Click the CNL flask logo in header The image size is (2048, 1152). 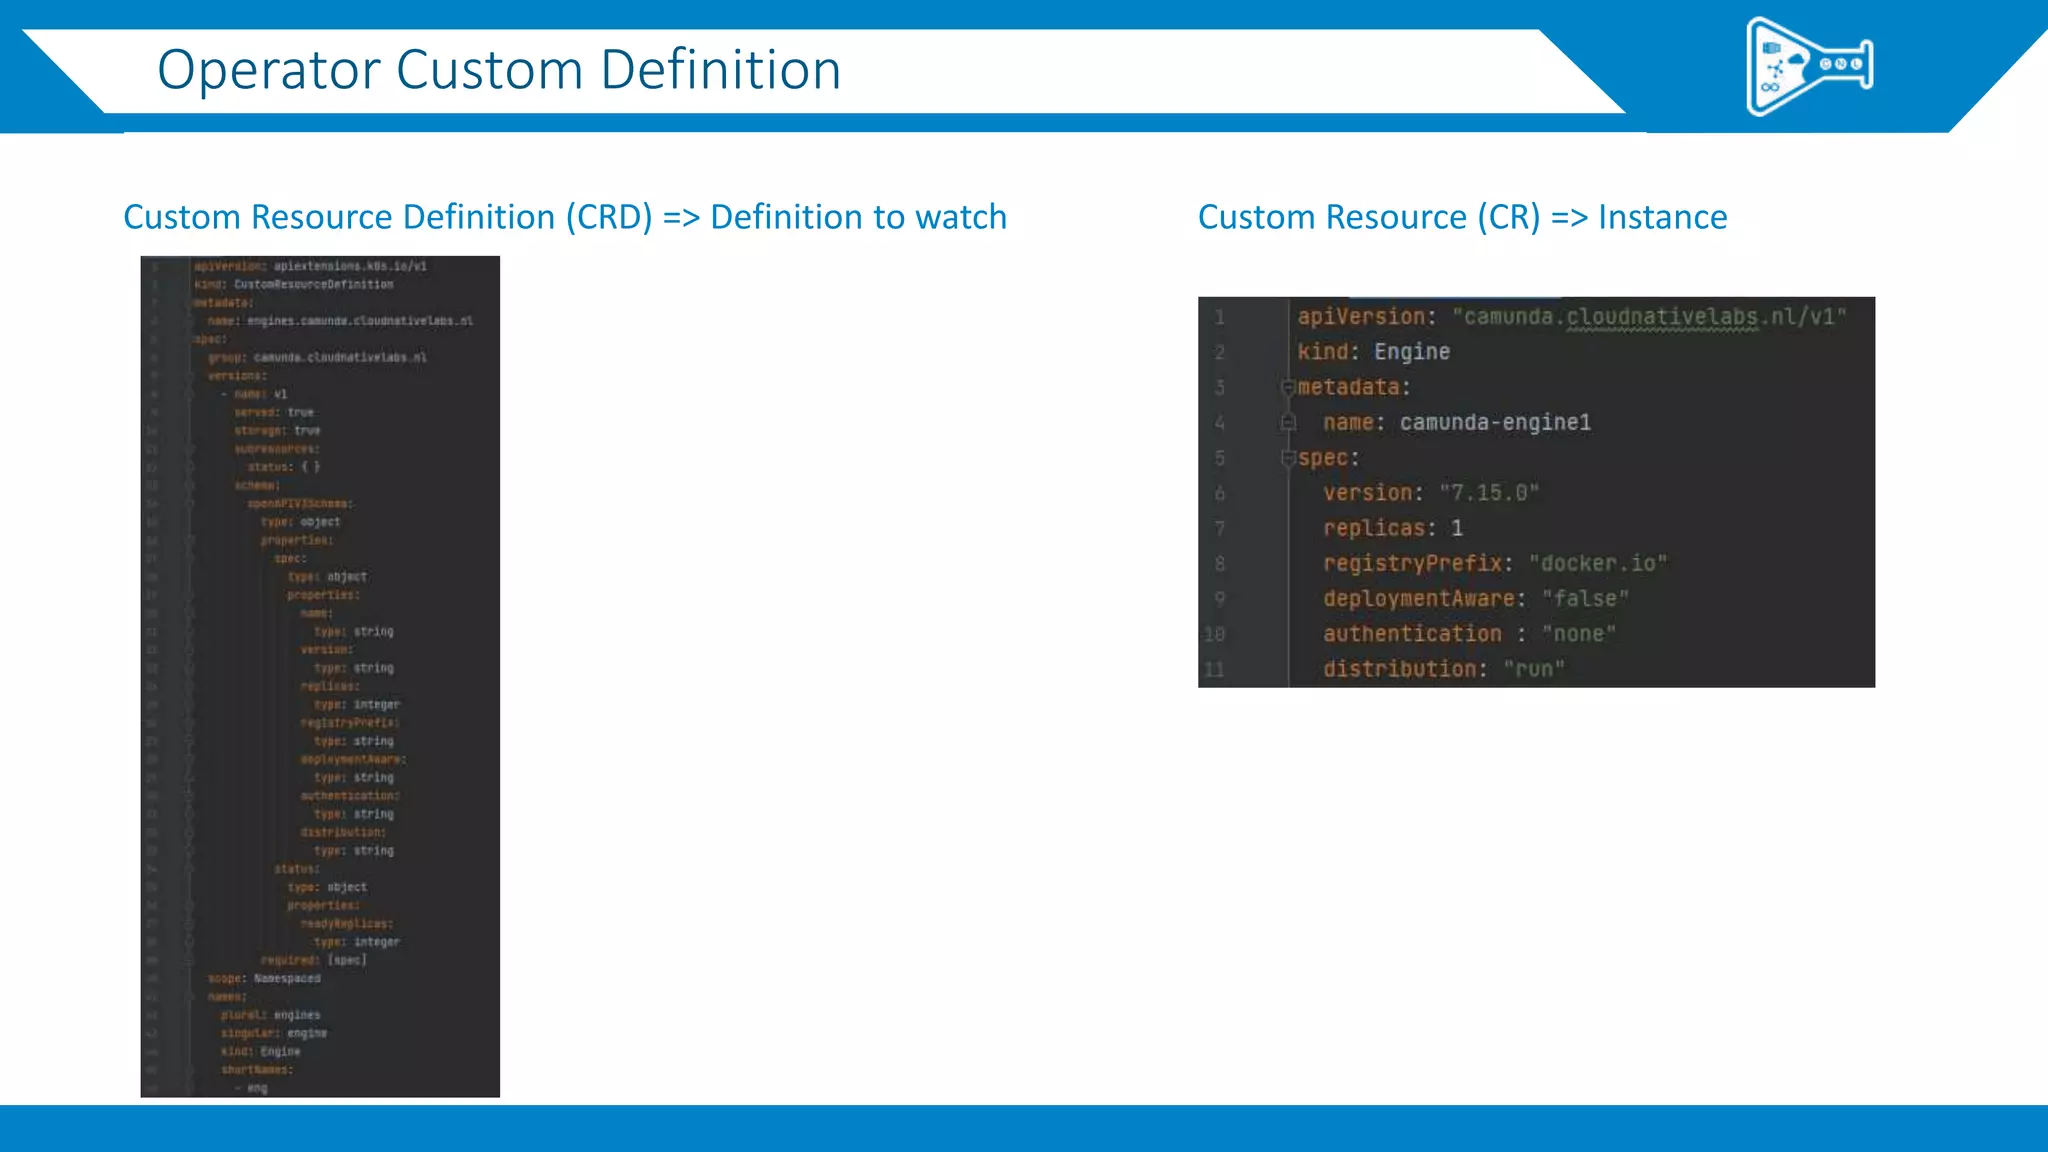coord(1809,66)
